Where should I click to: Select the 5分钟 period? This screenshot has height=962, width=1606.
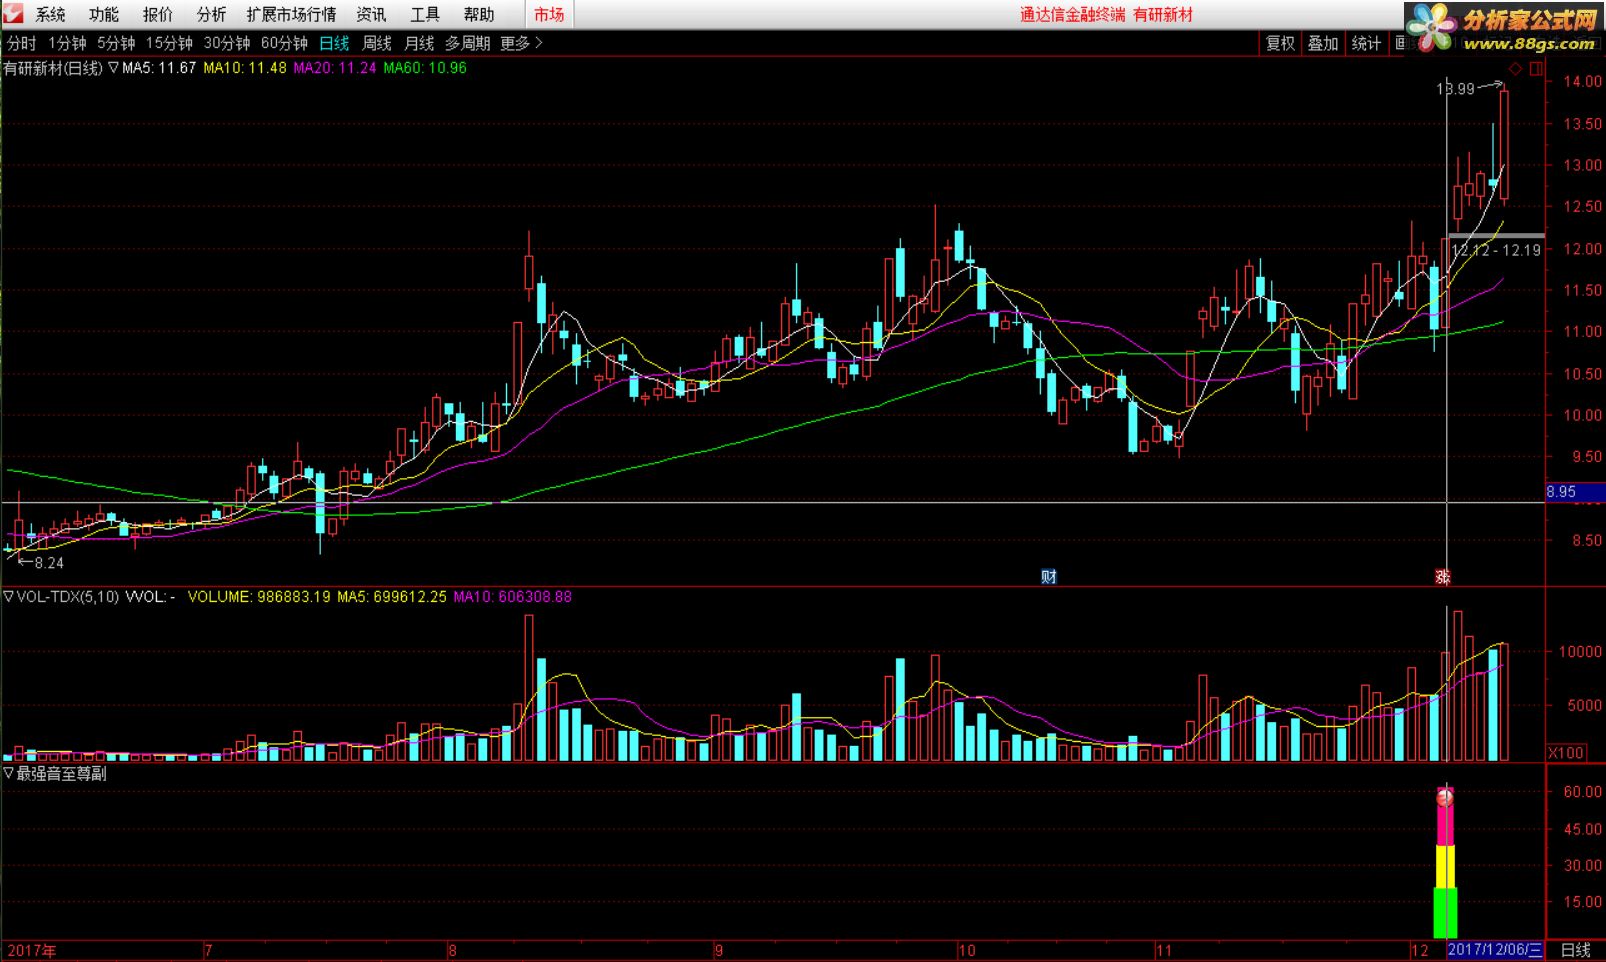pos(116,43)
